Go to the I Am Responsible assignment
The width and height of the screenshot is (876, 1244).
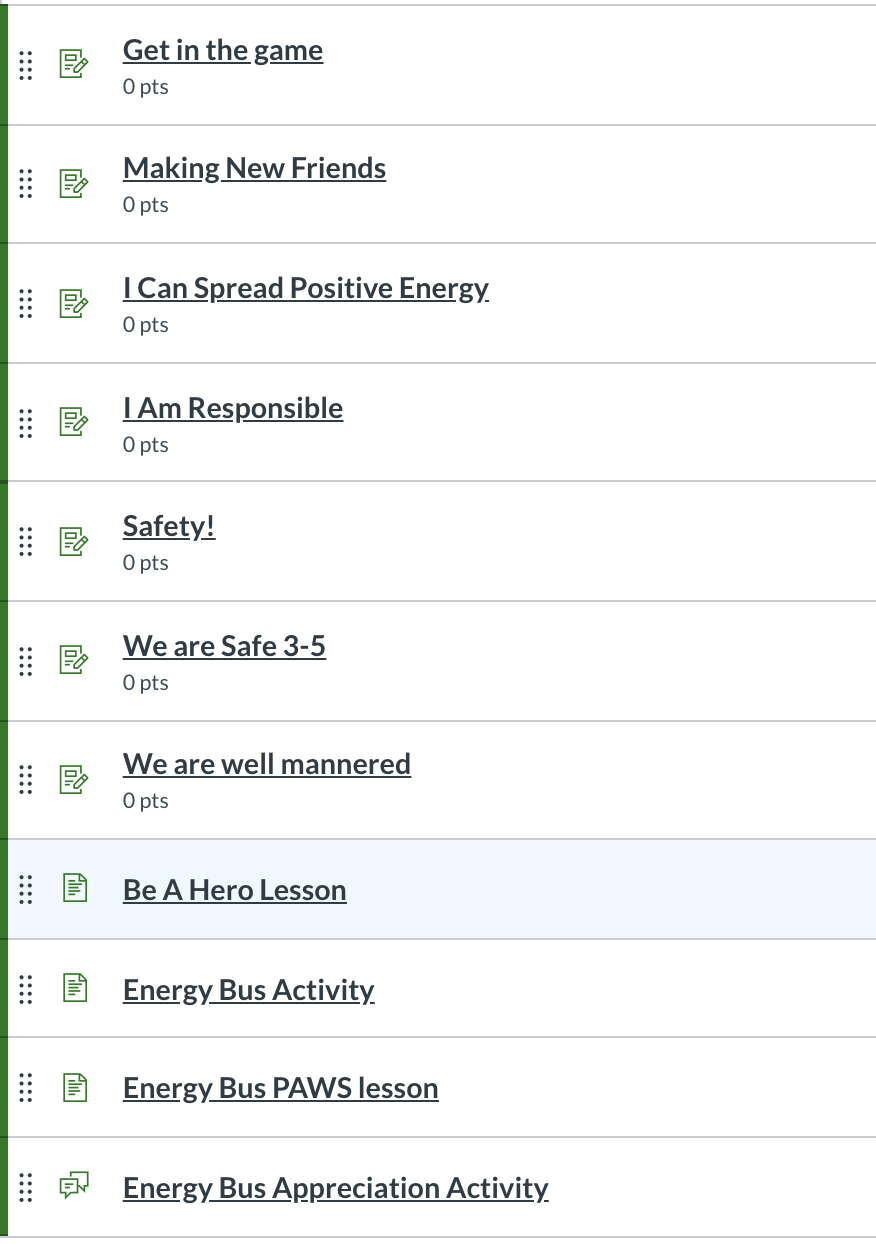(x=232, y=408)
